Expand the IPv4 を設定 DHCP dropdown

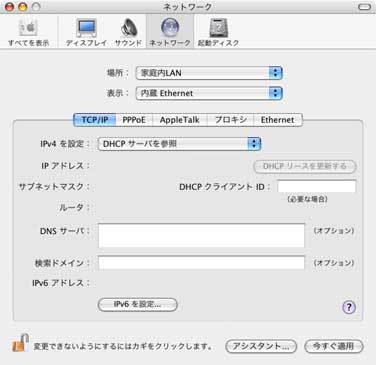pyautogui.click(x=179, y=144)
